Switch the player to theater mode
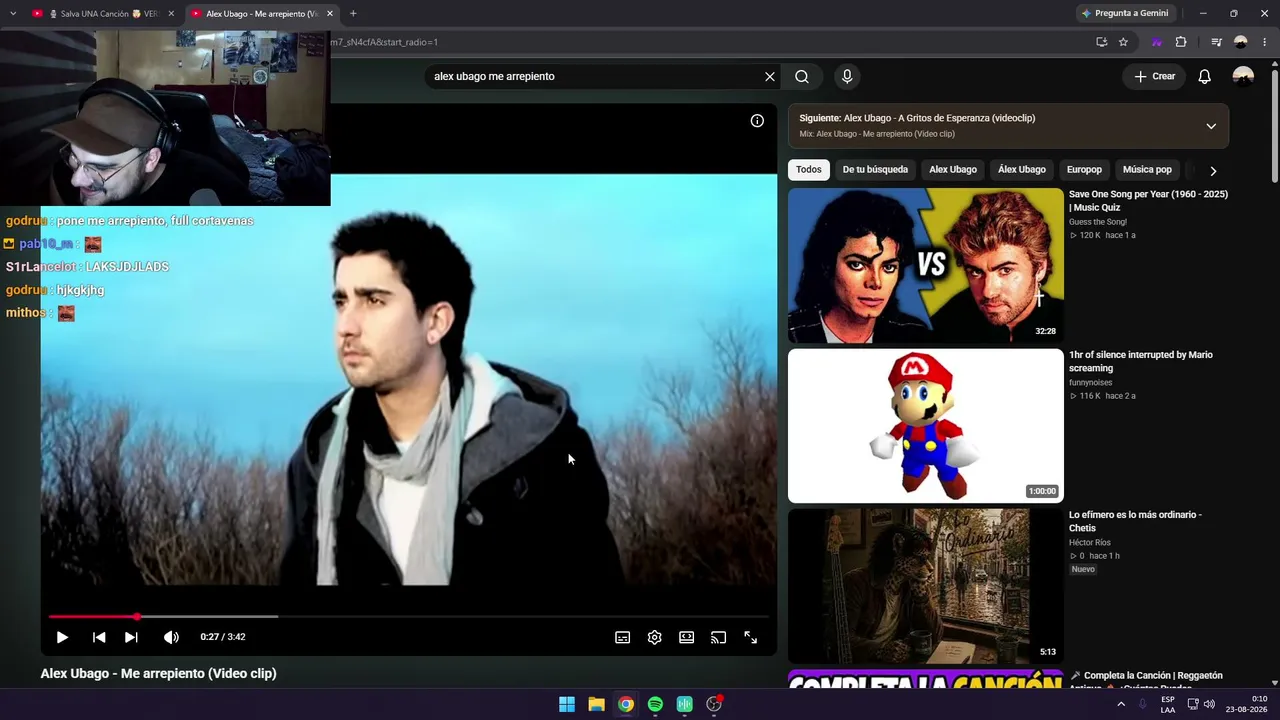Image resolution: width=1280 pixels, height=720 pixels. [686, 637]
